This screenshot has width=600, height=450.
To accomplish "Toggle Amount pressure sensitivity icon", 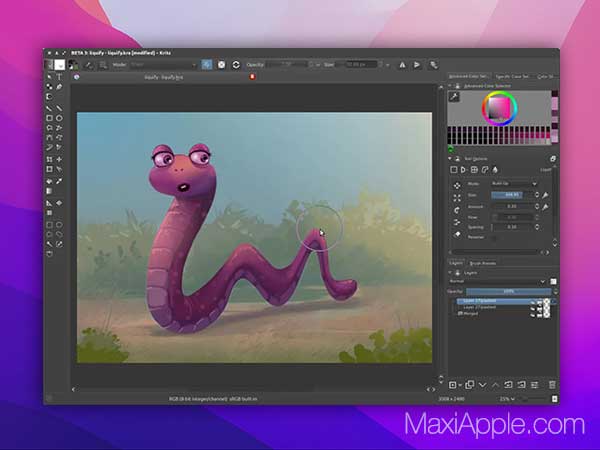I will (545, 207).
